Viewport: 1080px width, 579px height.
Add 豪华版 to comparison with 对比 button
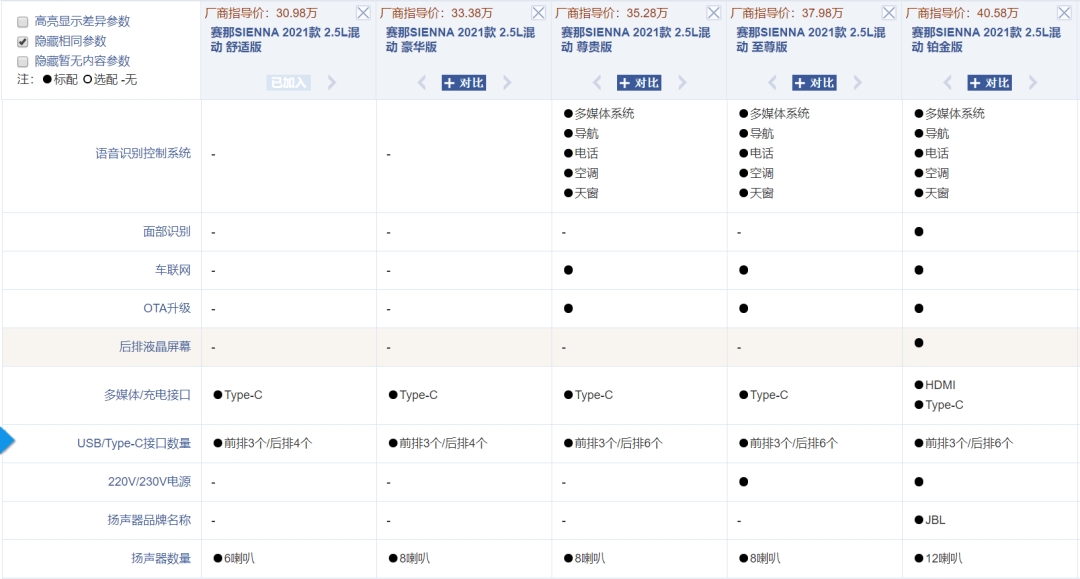point(464,83)
